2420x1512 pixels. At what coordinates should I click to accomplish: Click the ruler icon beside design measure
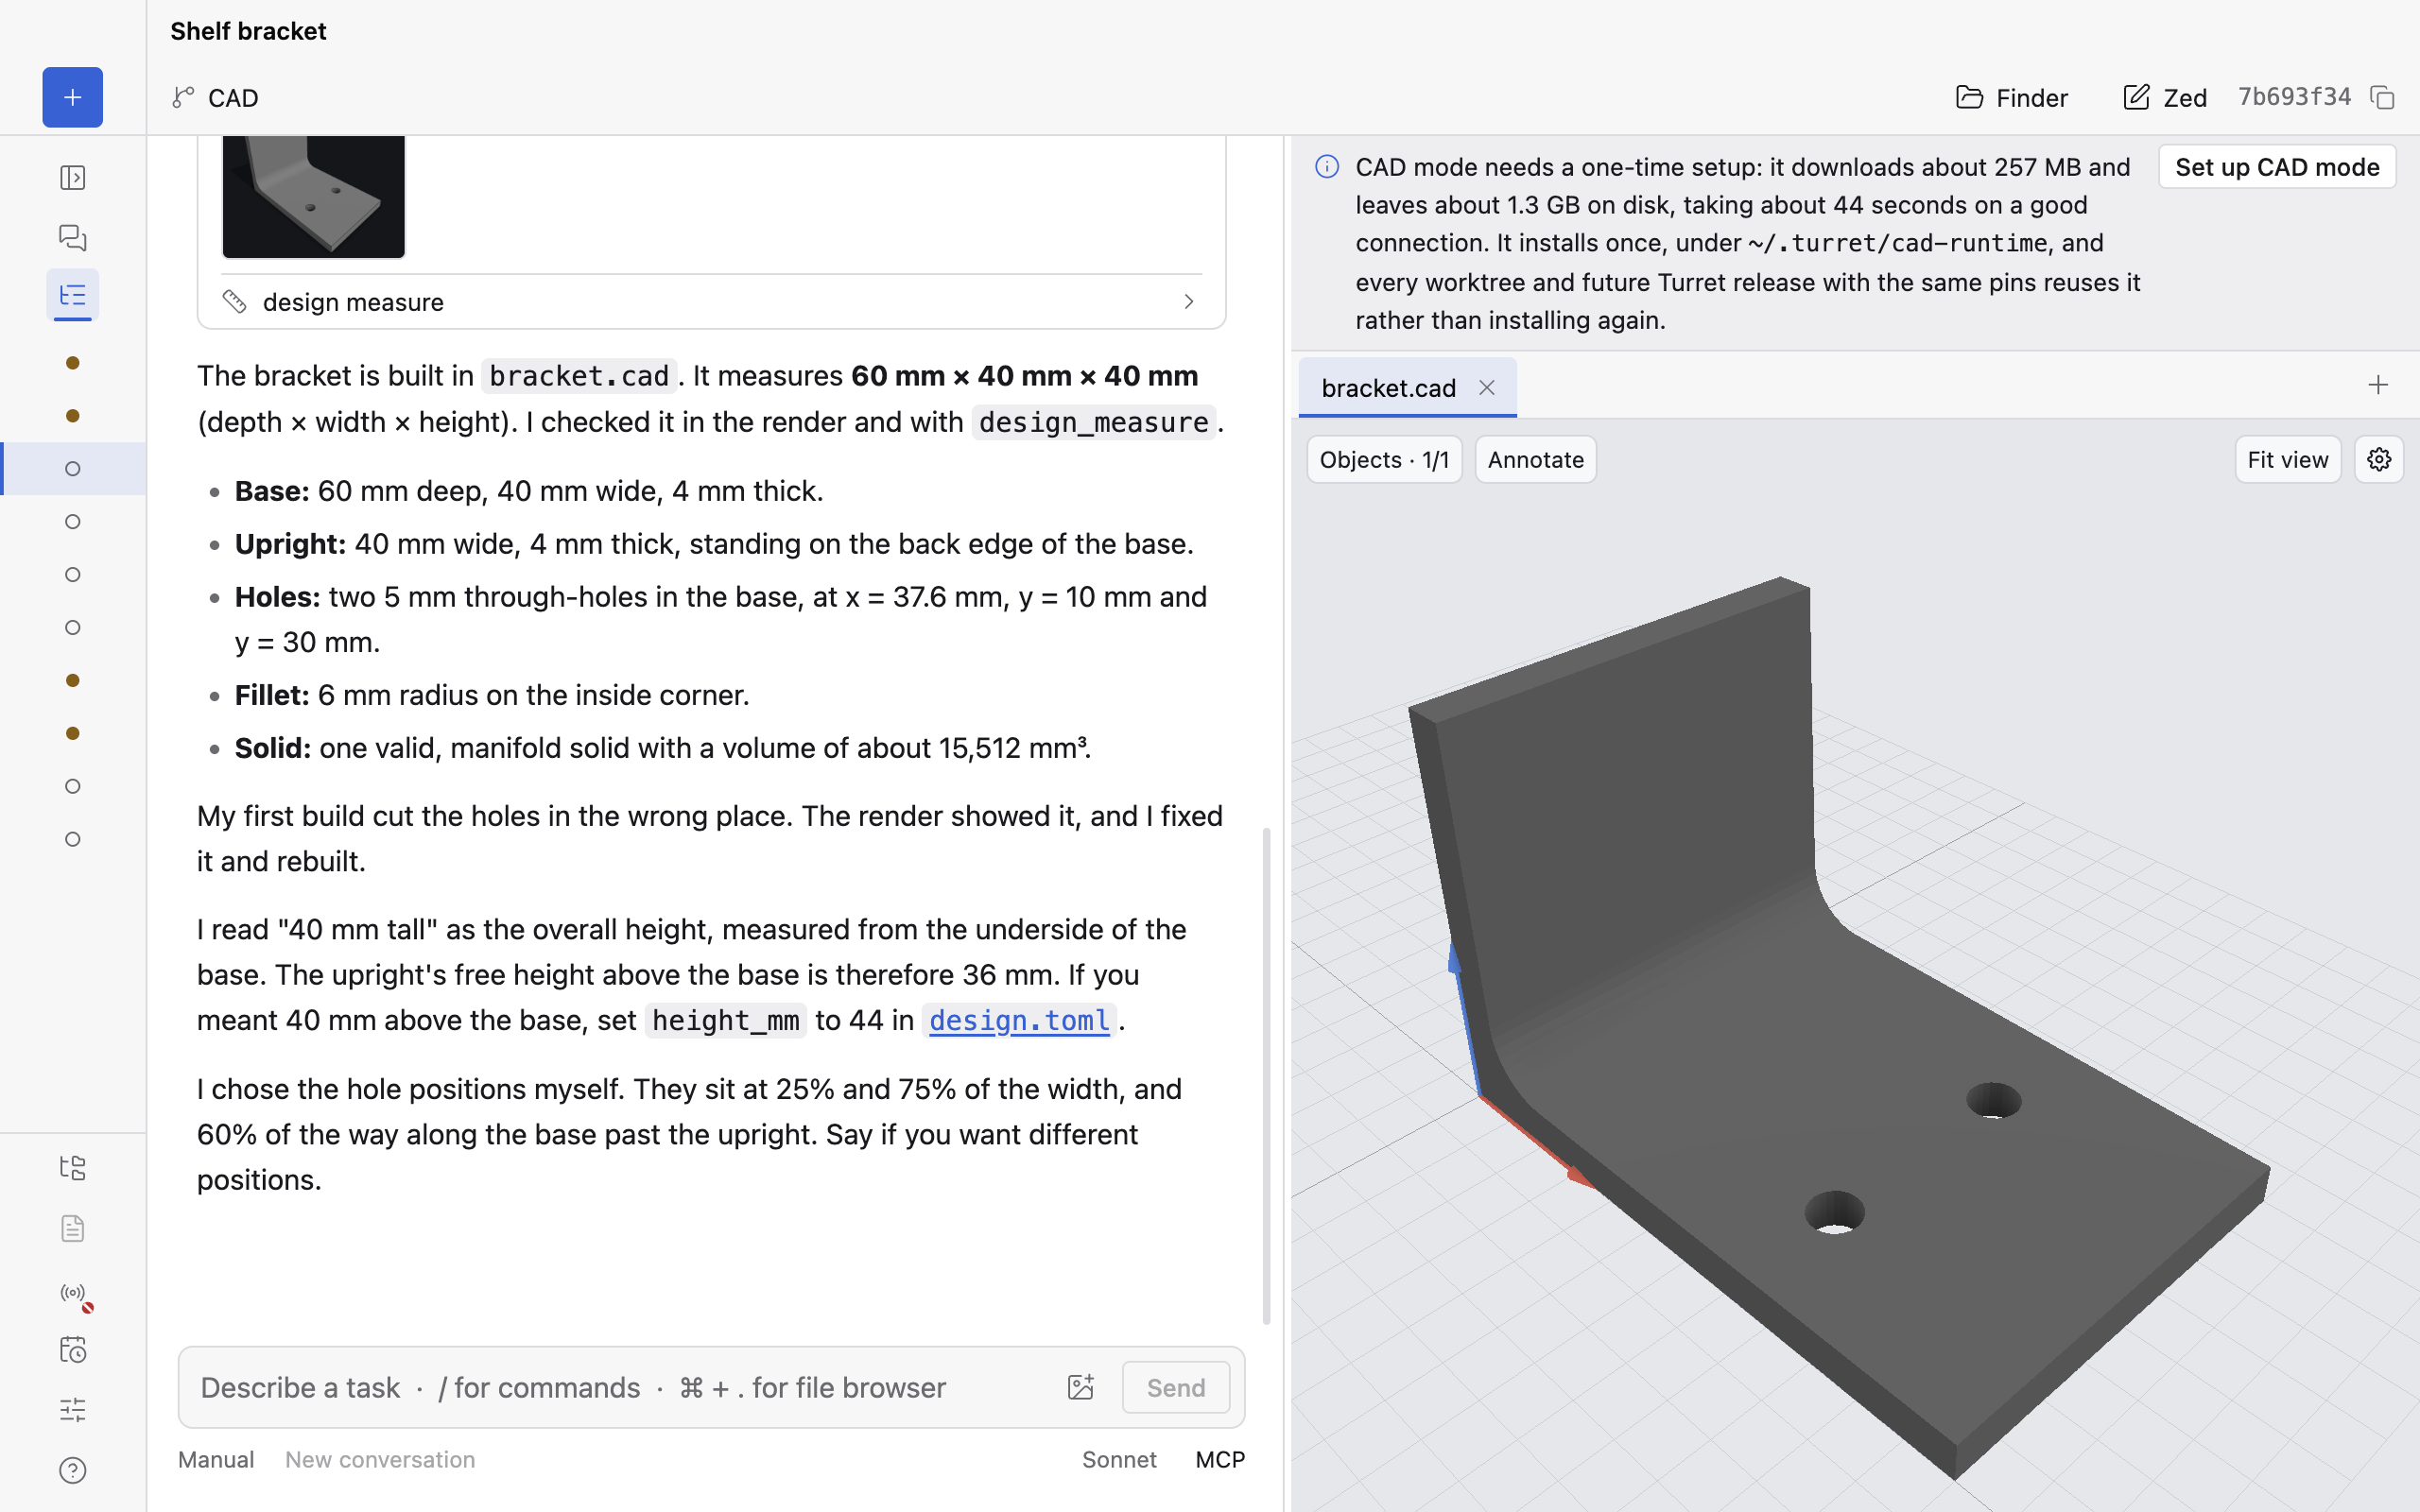[x=234, y=302]
